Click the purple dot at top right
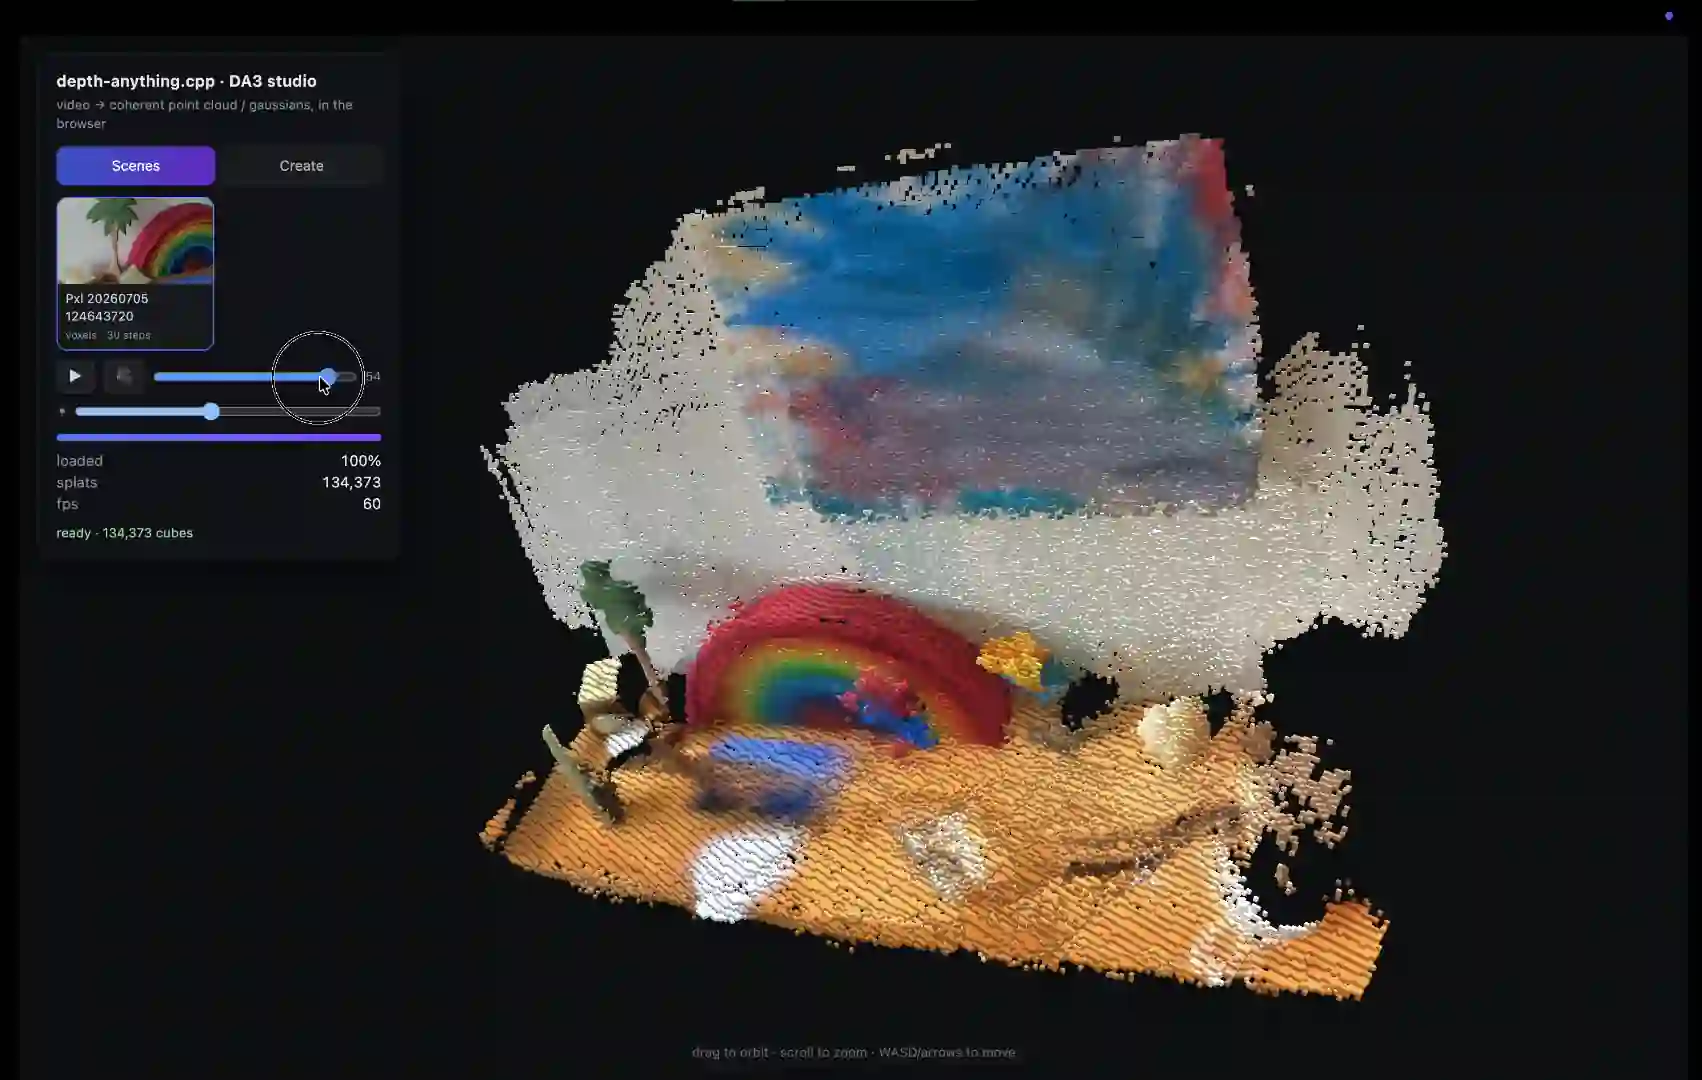1702x1080 pixels. pyautogui.click(x=1669, y=16)
